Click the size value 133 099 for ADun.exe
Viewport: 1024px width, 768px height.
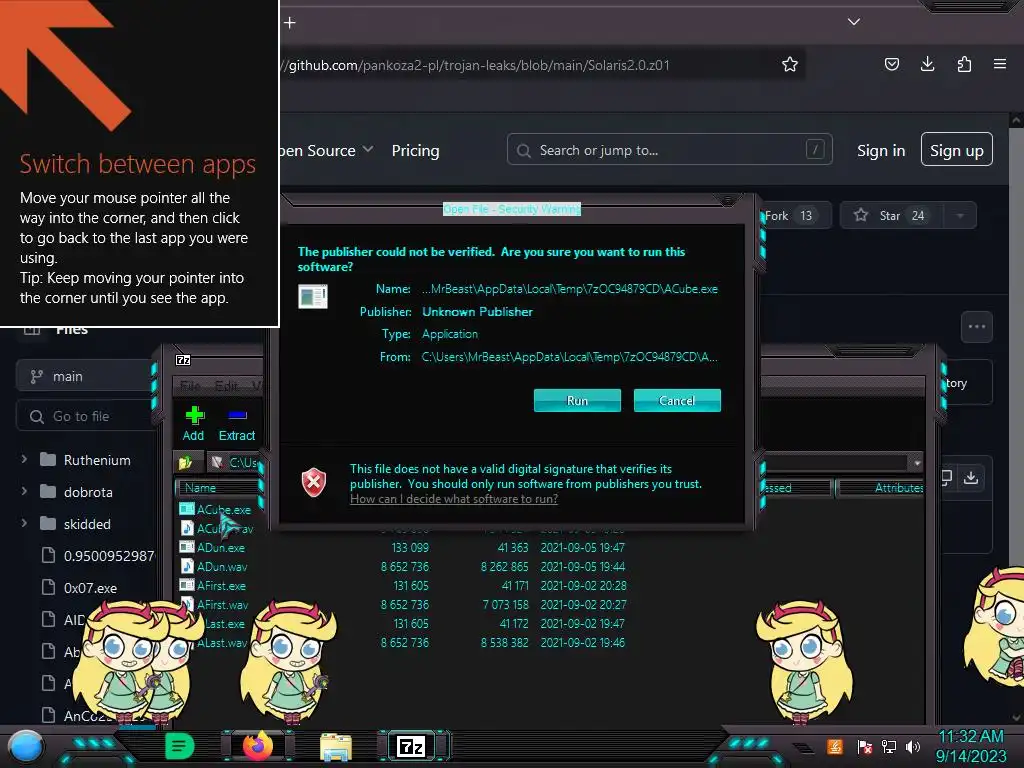click(x=410, y=548)
